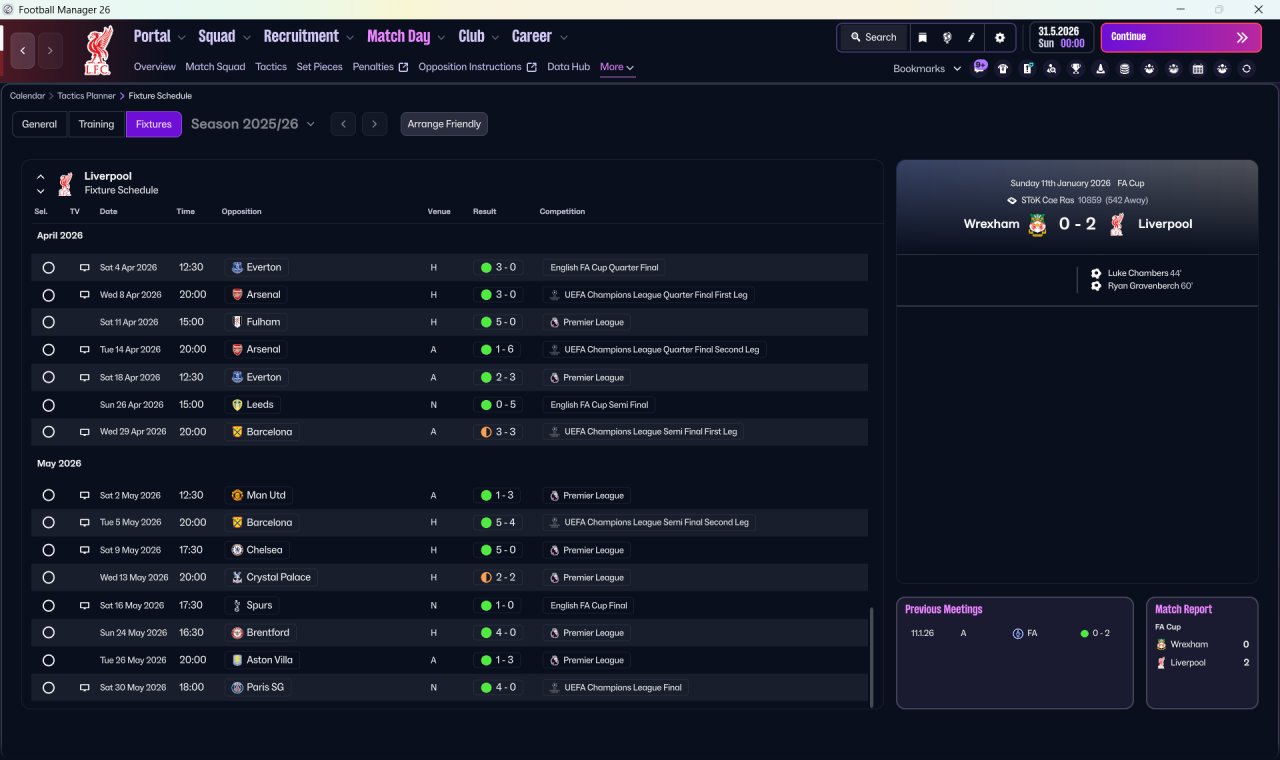Select the radio button for the Leeds Semi Final
This screenshot has width=1280, height=760.
point(48,405)
